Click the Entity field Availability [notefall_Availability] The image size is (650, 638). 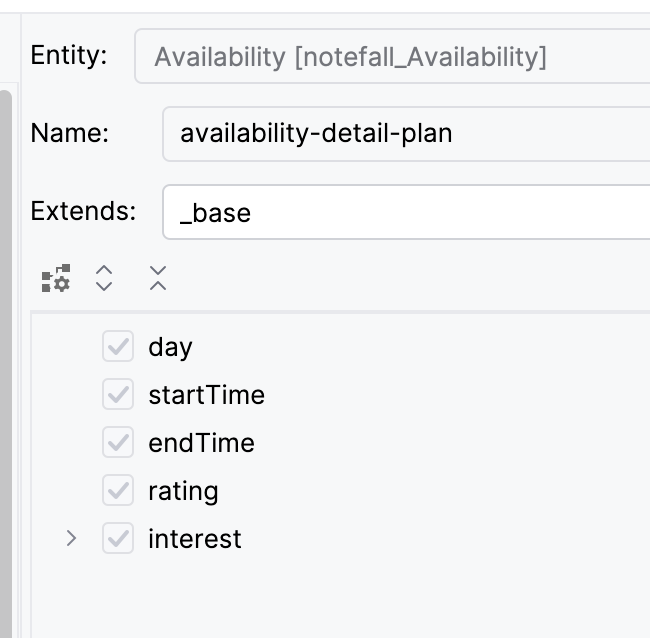click(x=392, y=56)
